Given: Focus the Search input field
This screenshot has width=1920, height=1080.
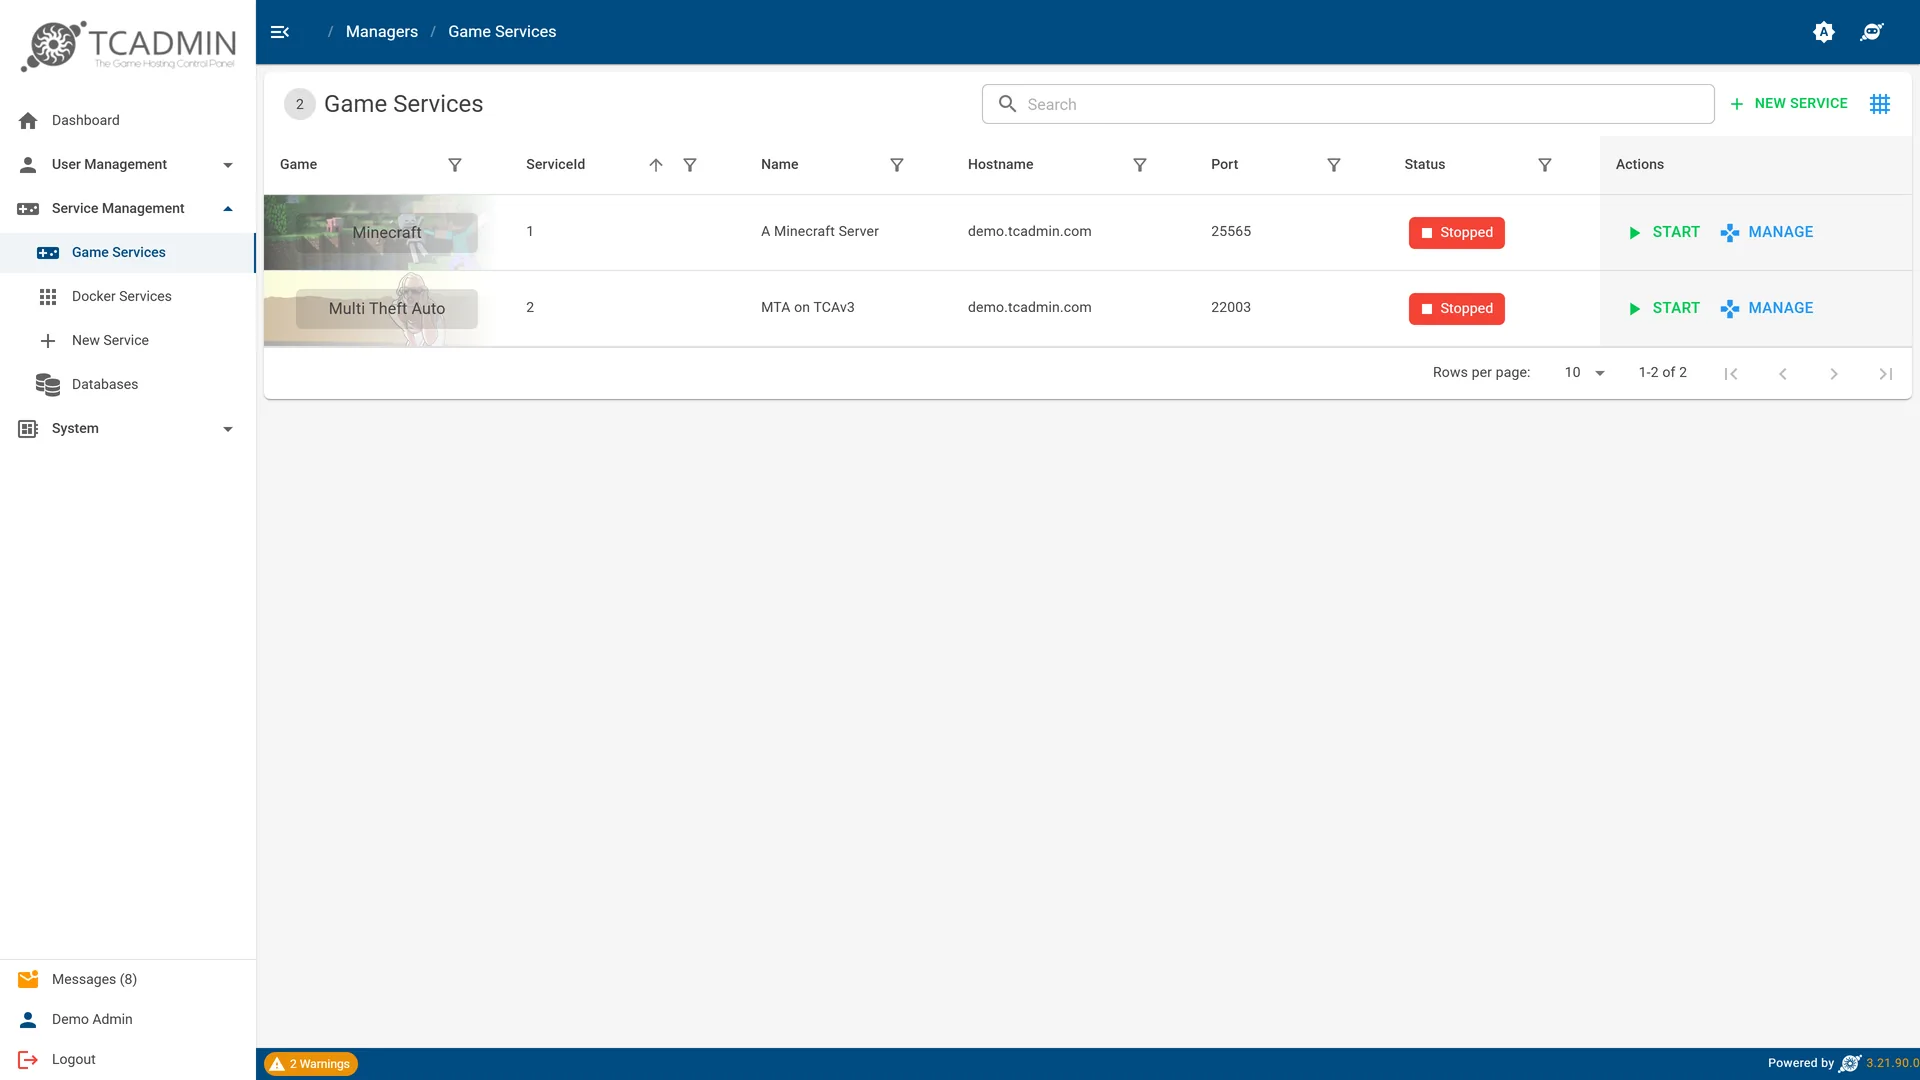Looking at the screenshot, I should point(1348,104).
